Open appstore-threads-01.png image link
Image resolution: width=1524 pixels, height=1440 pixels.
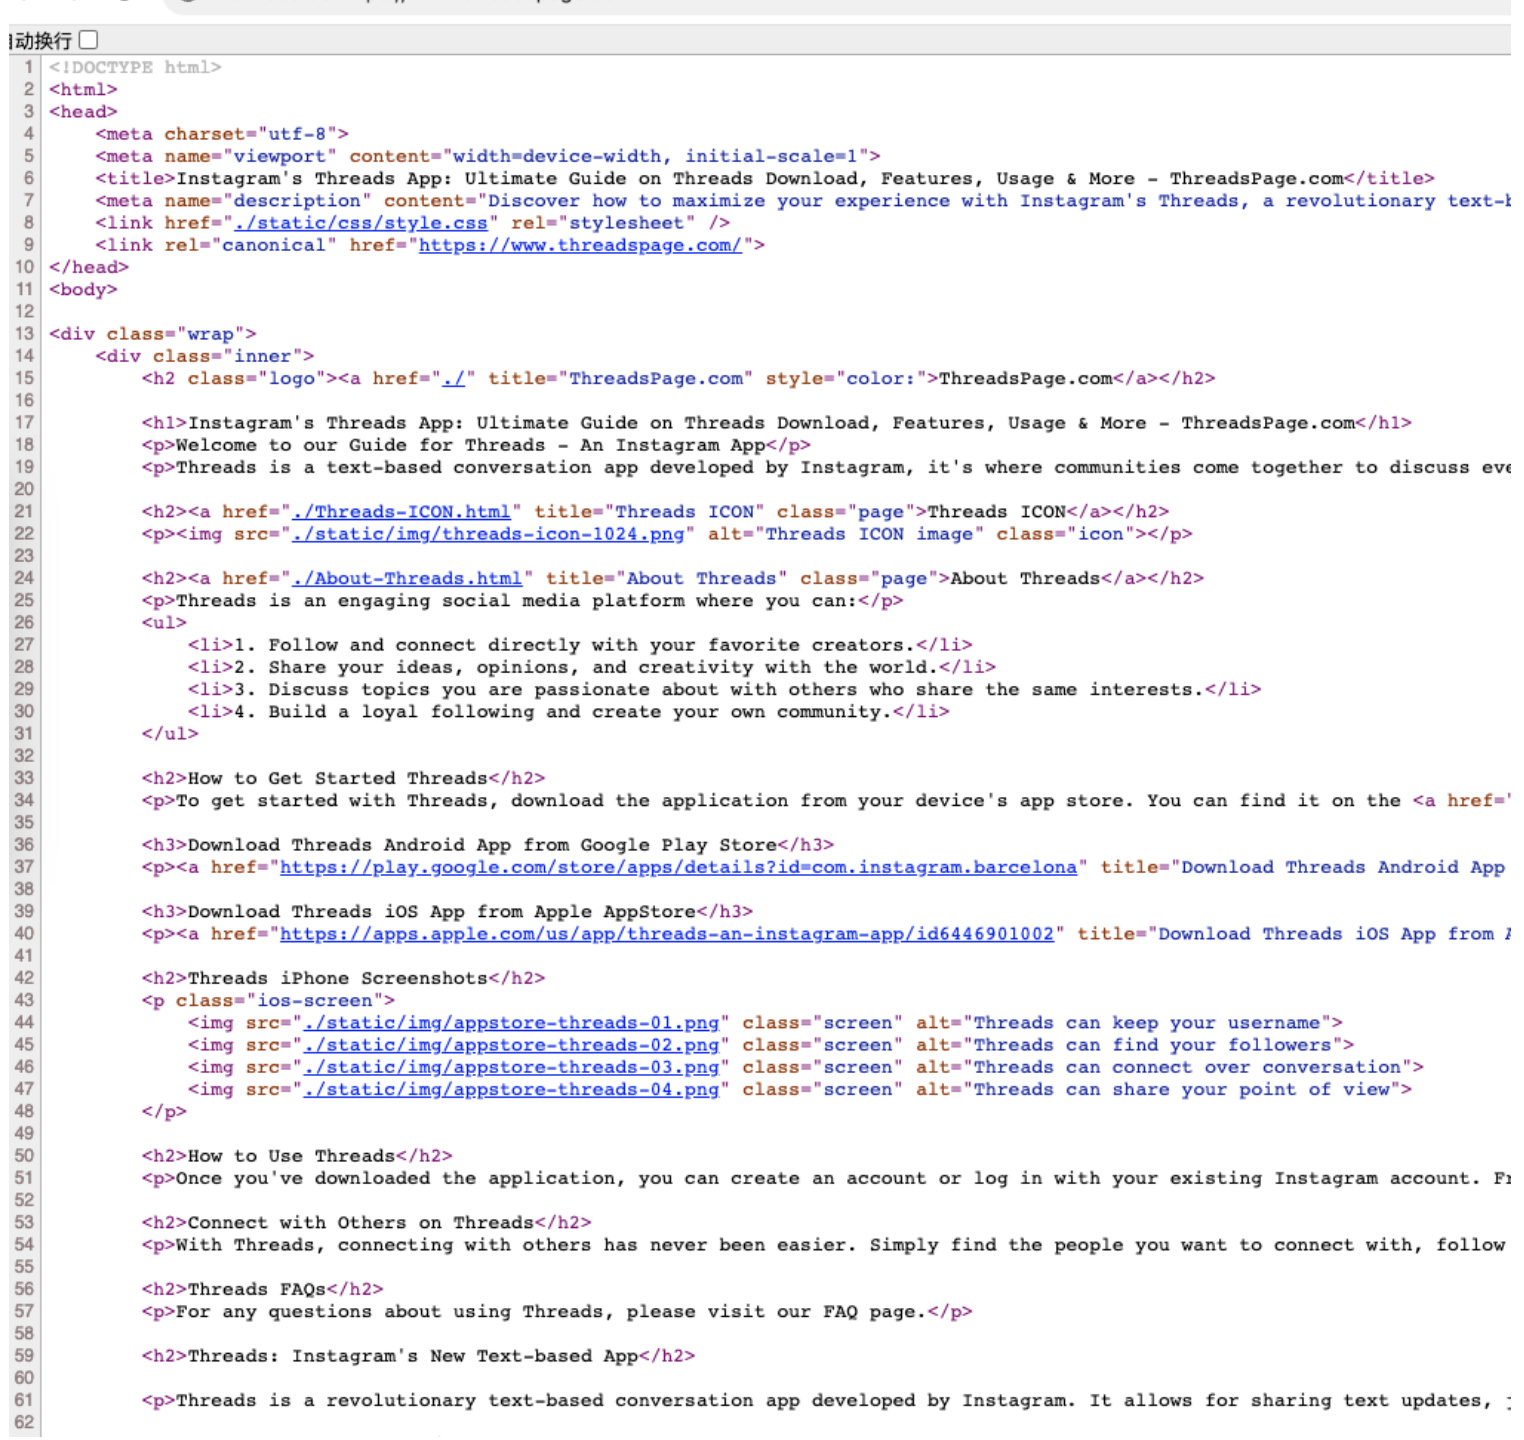[511, 1023]
